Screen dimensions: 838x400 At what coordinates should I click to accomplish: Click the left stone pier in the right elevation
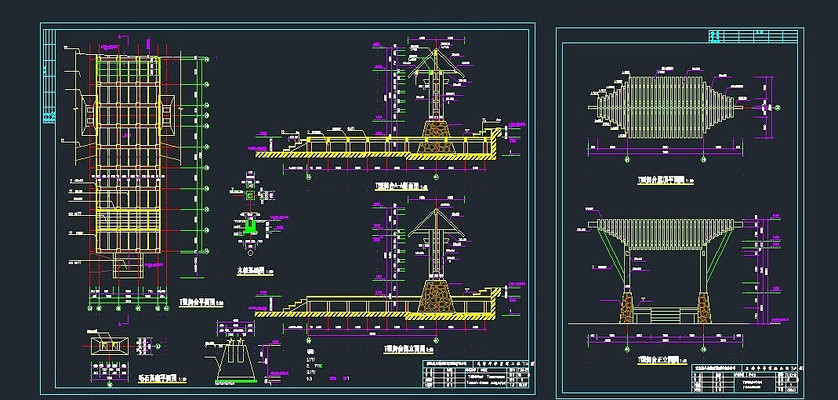(x=627, y=305)
